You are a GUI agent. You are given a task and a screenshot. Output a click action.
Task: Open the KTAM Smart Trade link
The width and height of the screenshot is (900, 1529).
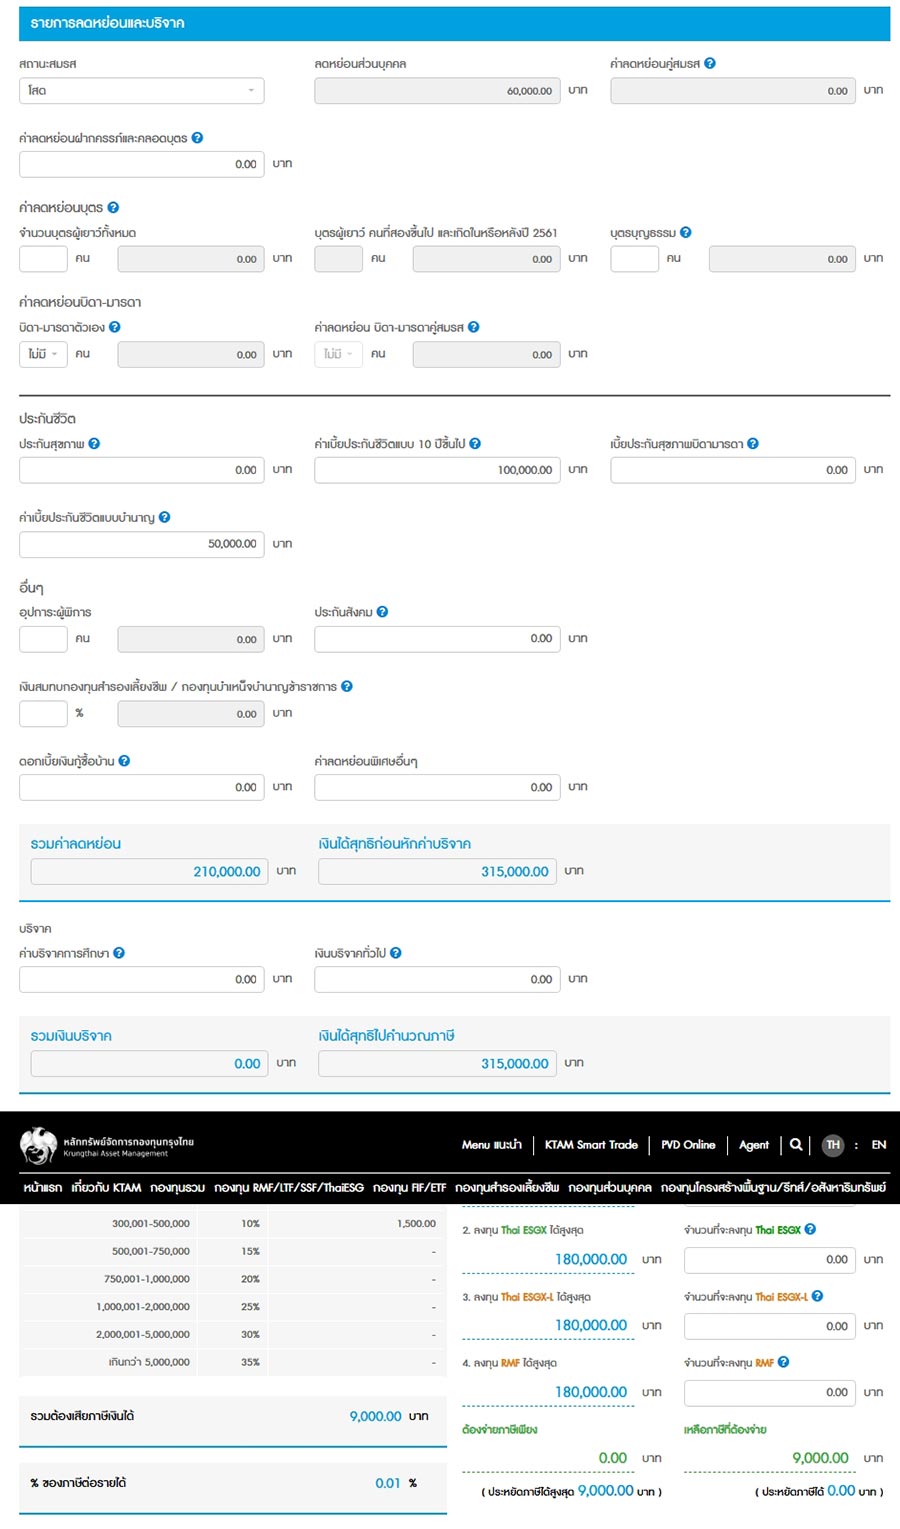(591, 1145)
